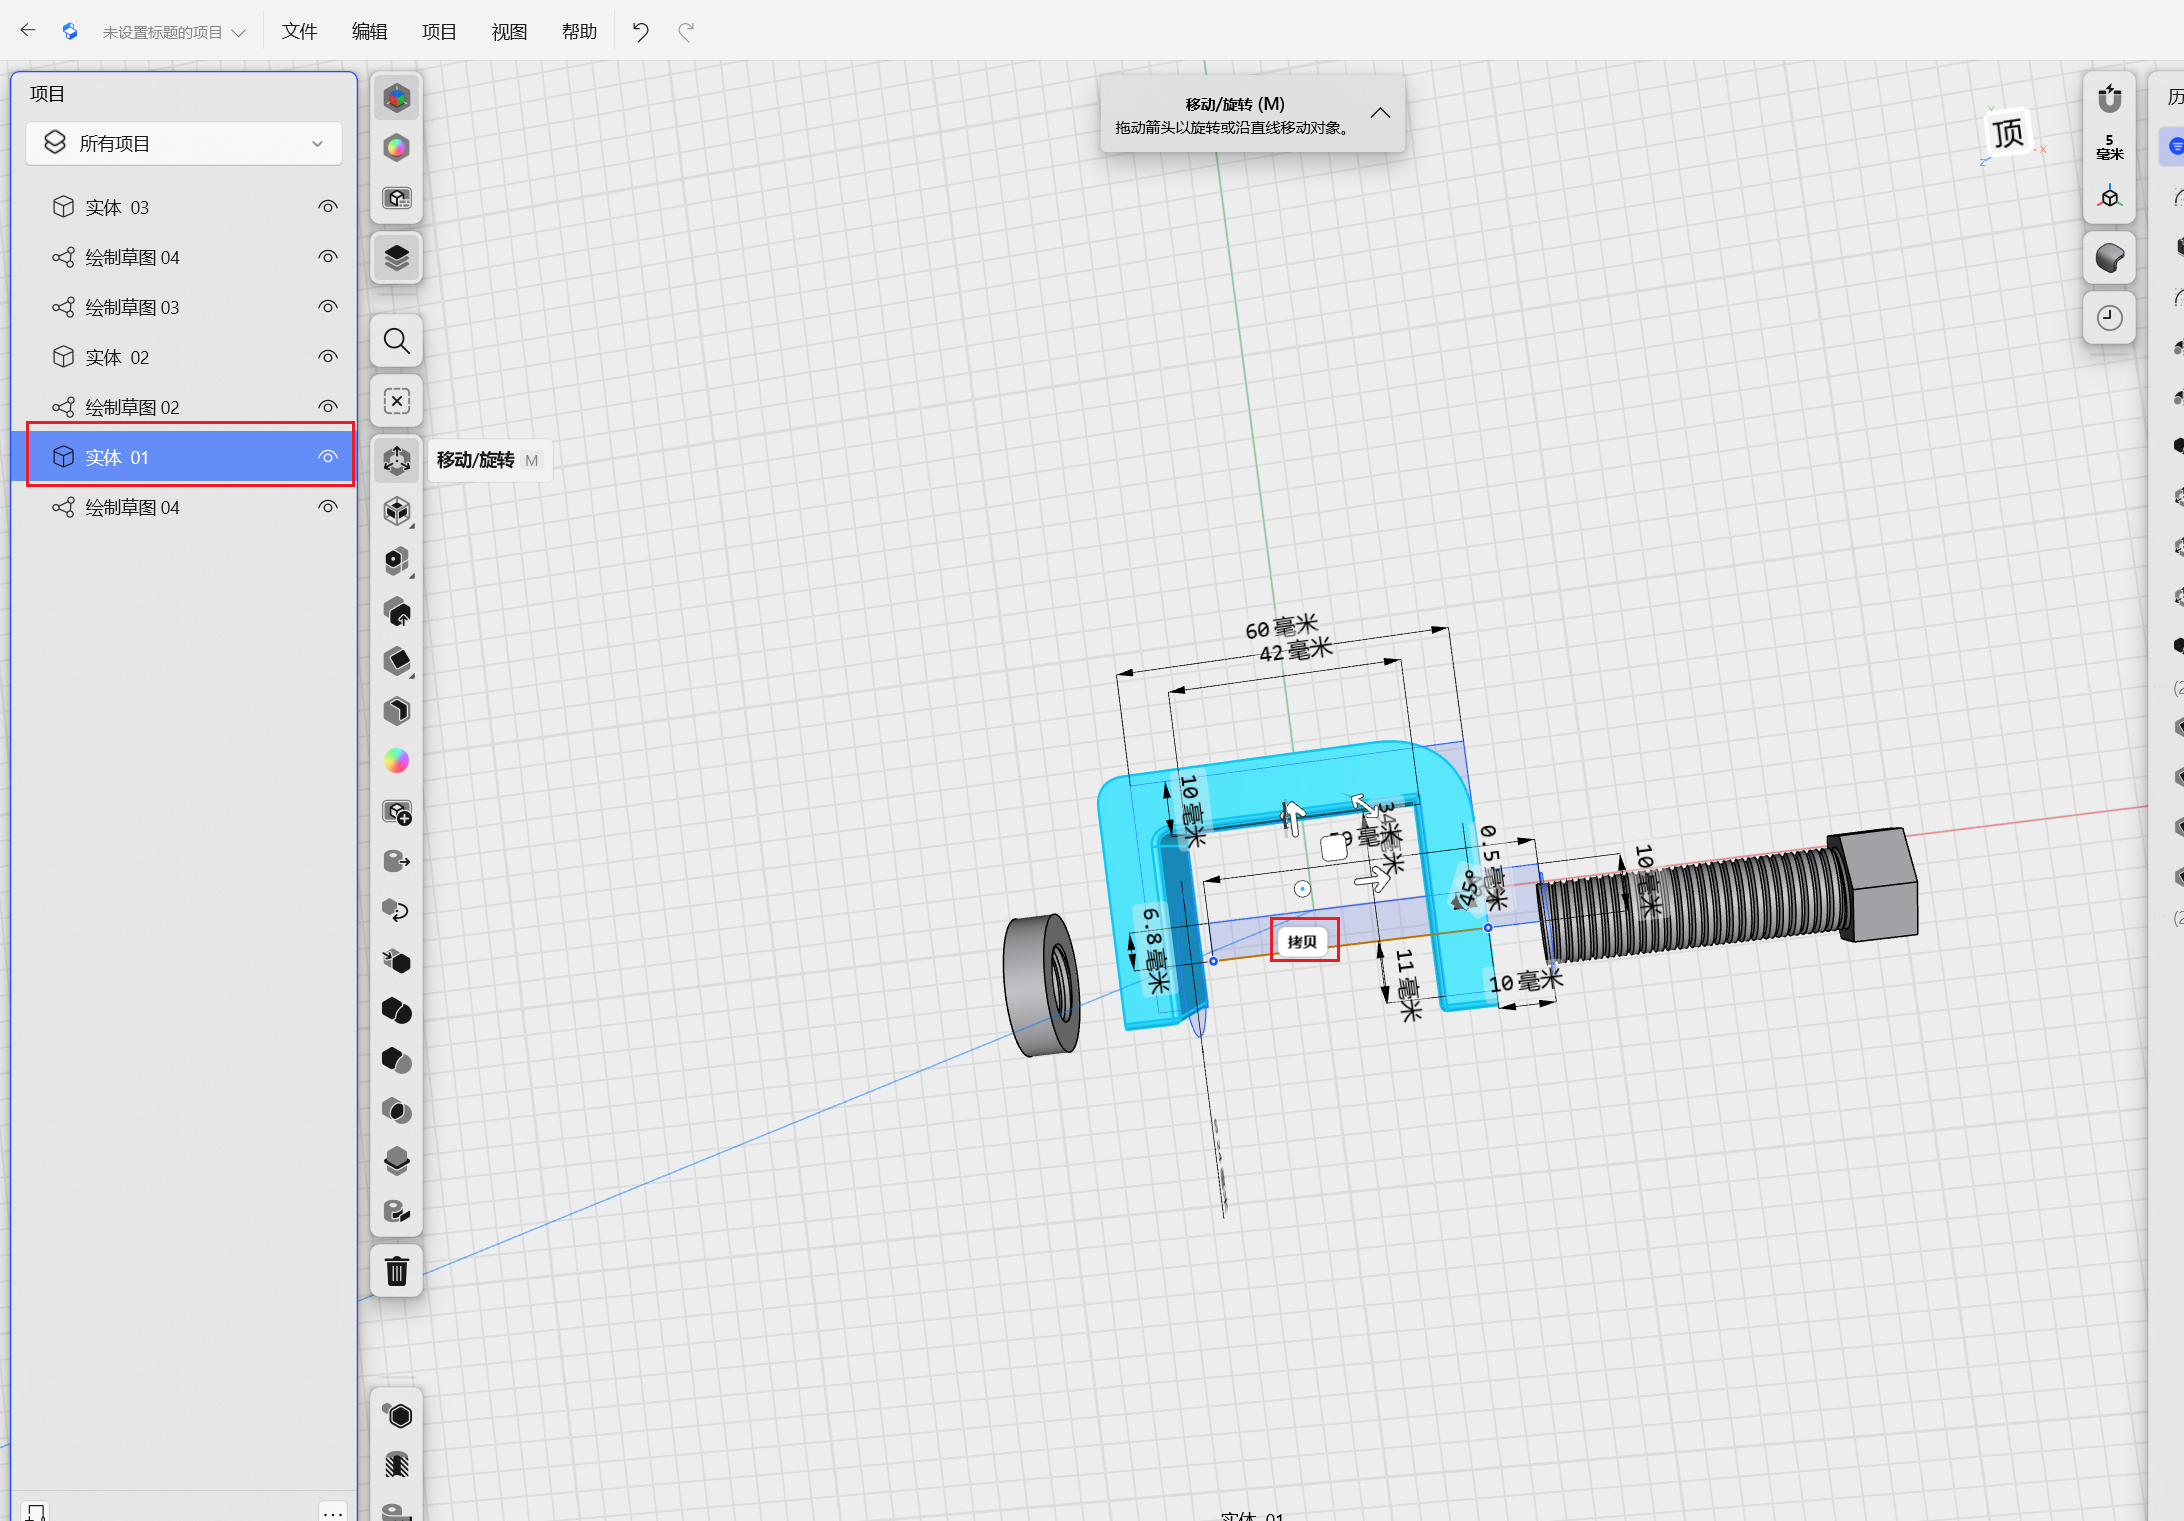Hide 实体 03 with eye icon

(328, 207)
